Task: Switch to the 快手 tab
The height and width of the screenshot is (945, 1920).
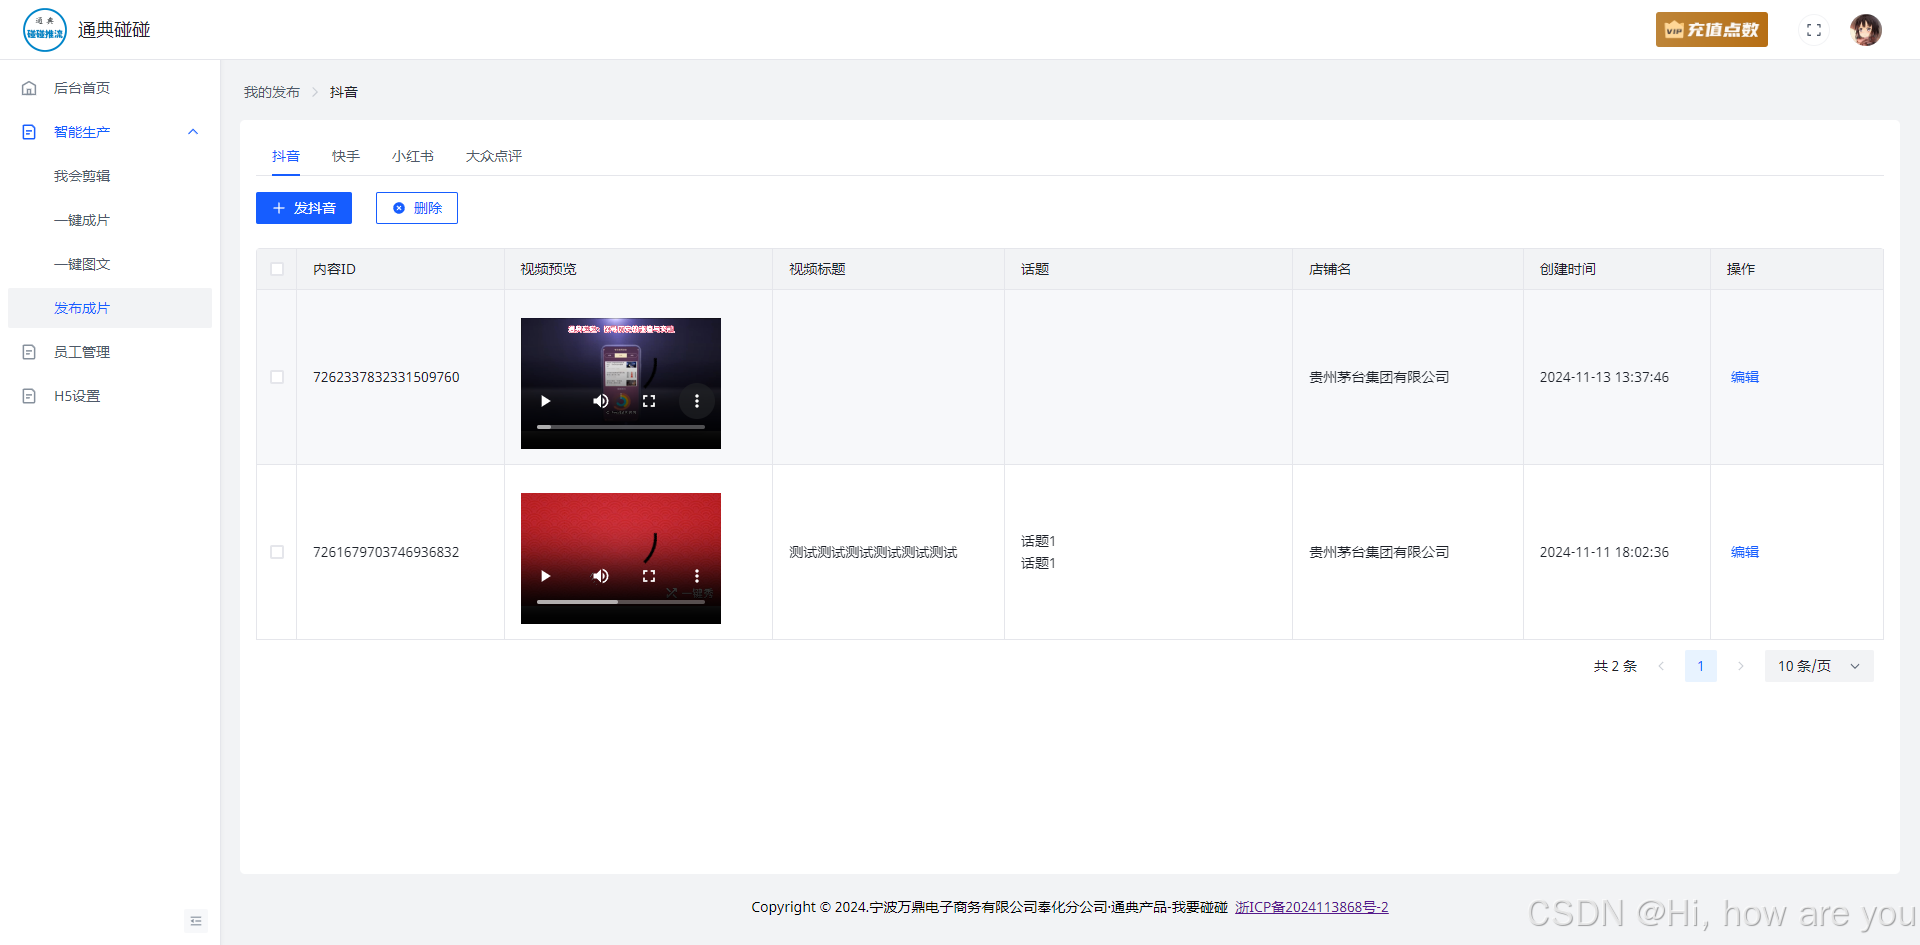Action: tap(346, 156)
